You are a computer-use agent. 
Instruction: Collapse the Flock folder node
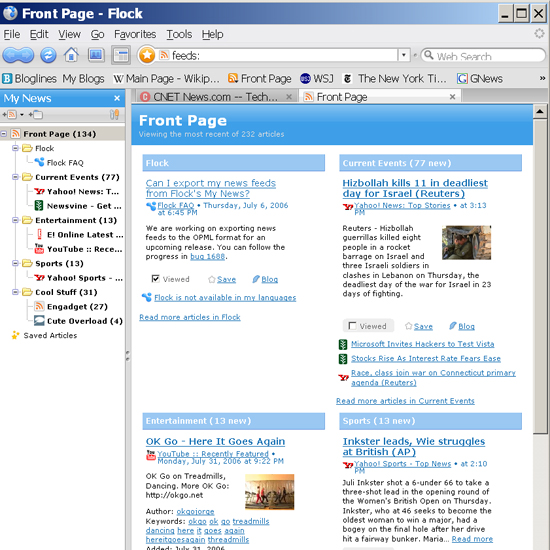pos(15,148)
